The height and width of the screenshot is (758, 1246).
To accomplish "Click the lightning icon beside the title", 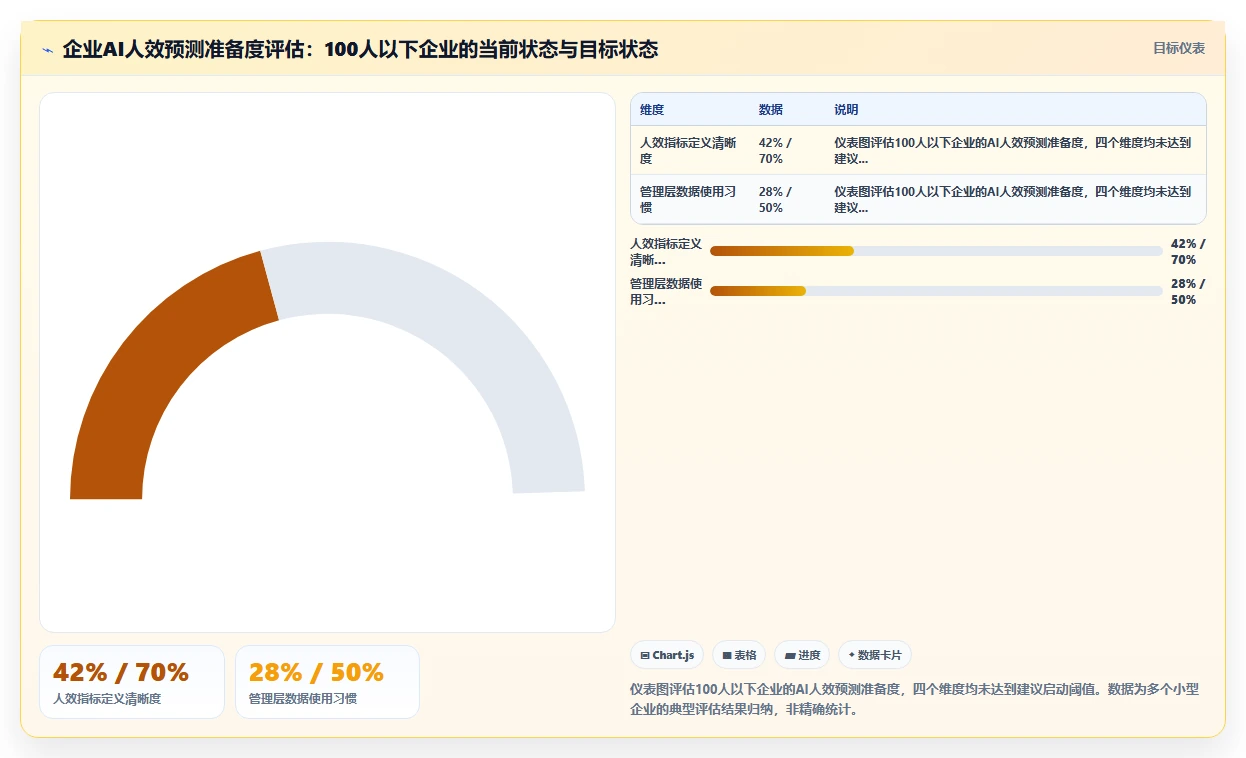I will [x=47, y=50].
